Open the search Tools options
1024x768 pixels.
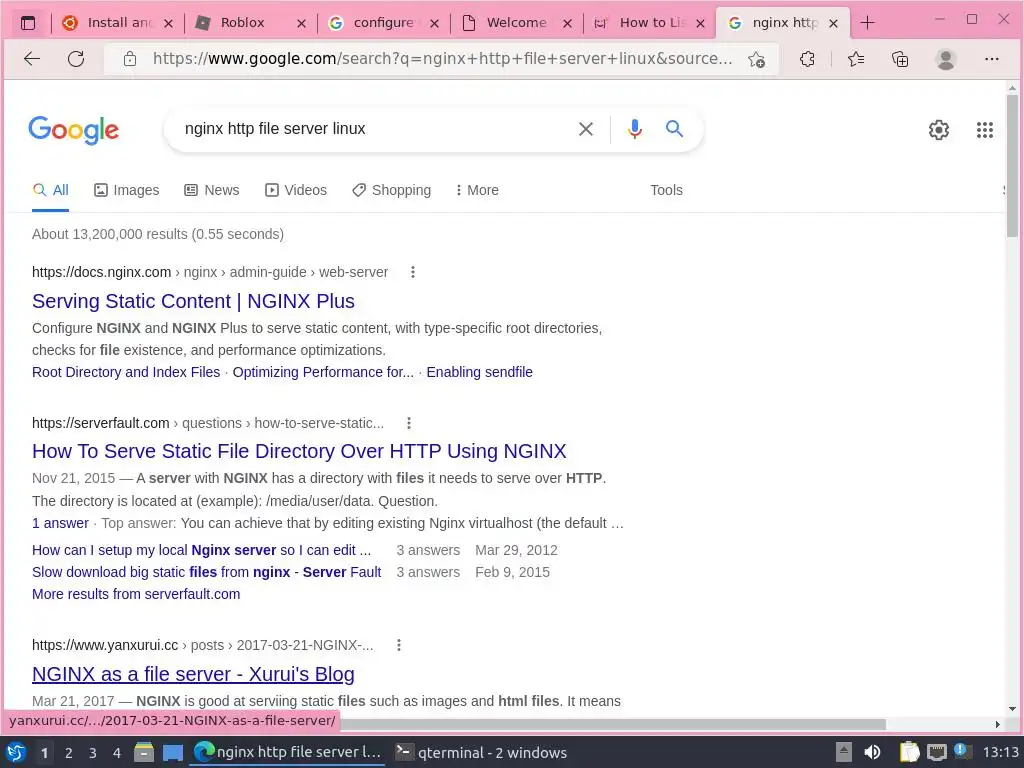[x=666, y=190]
